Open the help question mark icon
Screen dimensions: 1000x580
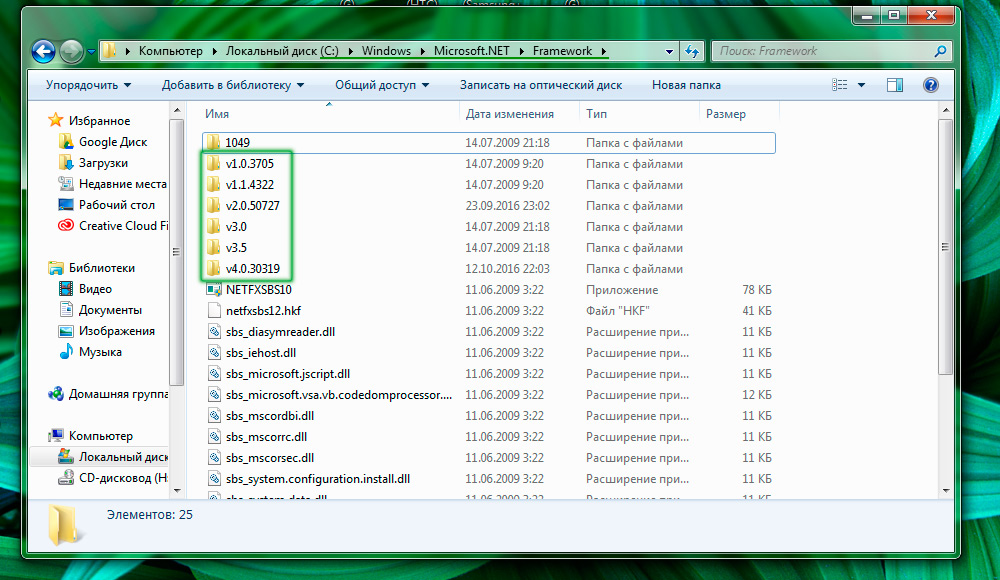(x=930, y=86)
